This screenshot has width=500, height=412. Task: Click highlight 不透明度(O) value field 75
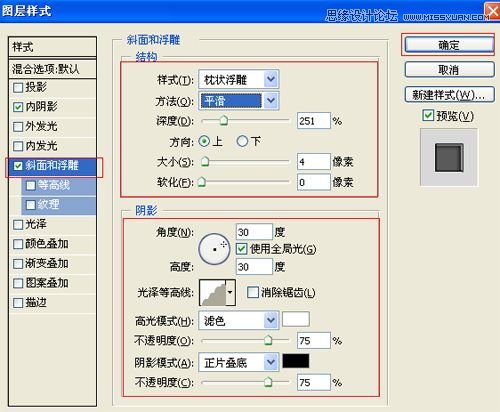click(x=314, y=340)
